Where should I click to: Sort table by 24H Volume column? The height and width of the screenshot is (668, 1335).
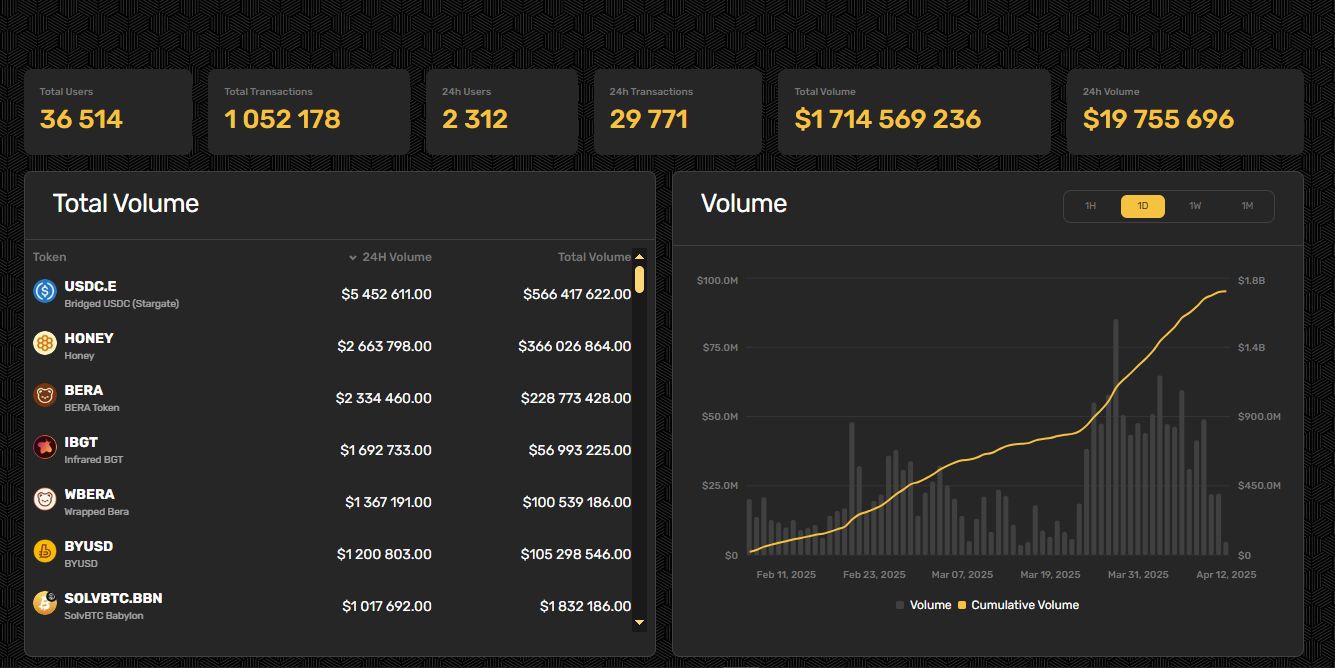point(391,257)
